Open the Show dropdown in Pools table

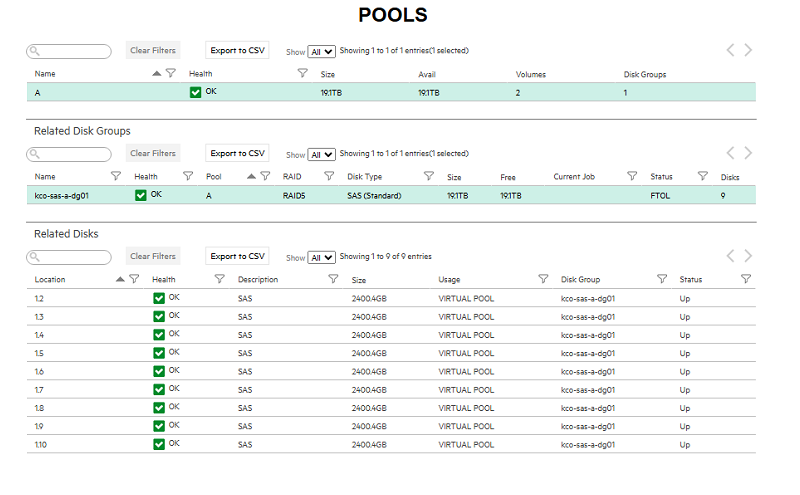coord(321,52)
